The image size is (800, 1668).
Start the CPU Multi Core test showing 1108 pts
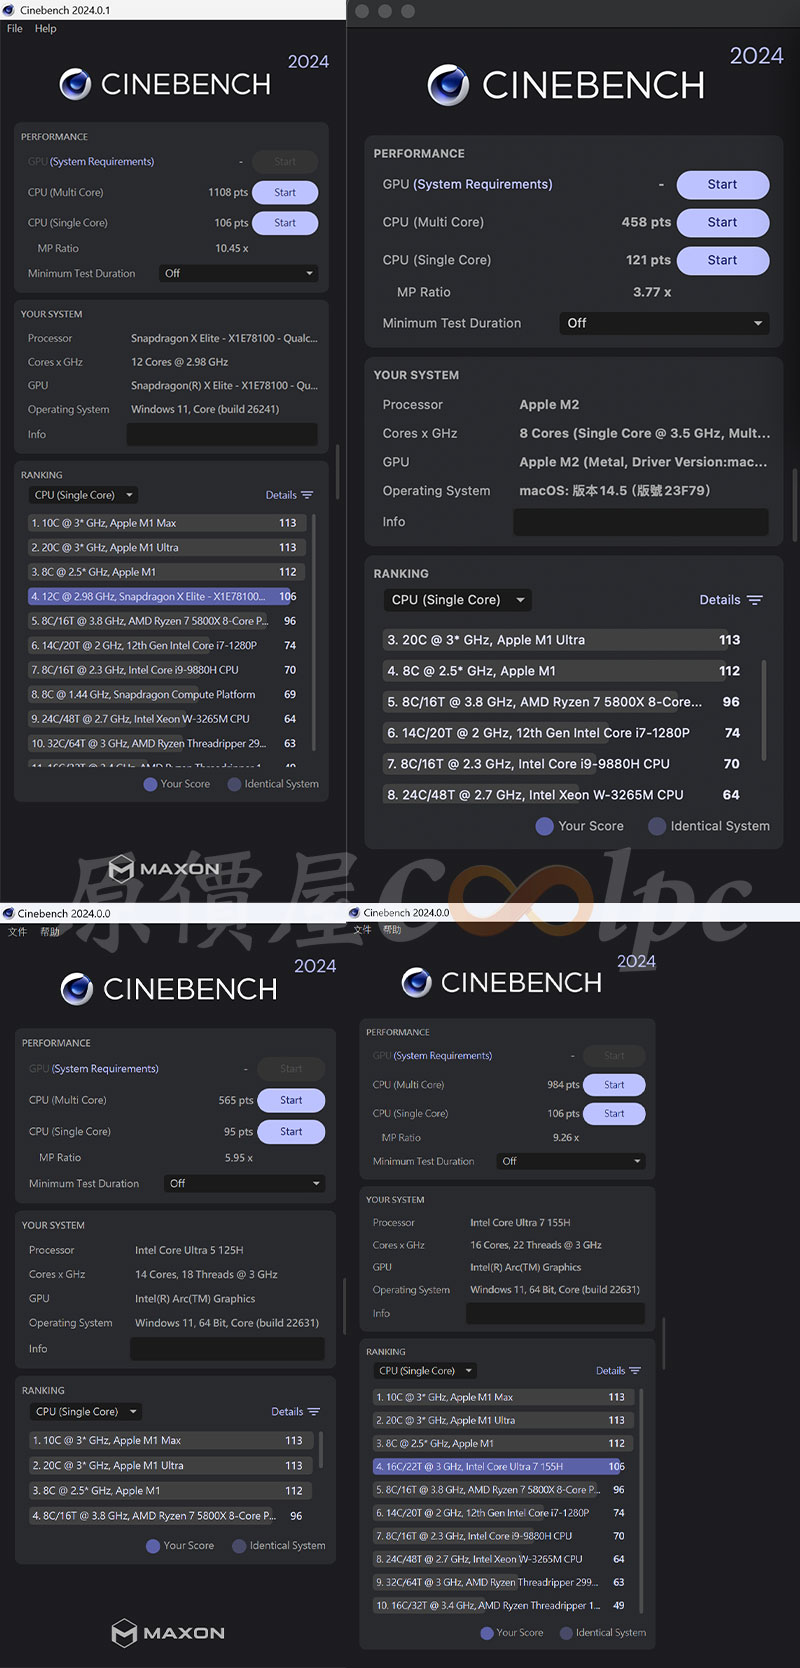click(x=285, y=192)
